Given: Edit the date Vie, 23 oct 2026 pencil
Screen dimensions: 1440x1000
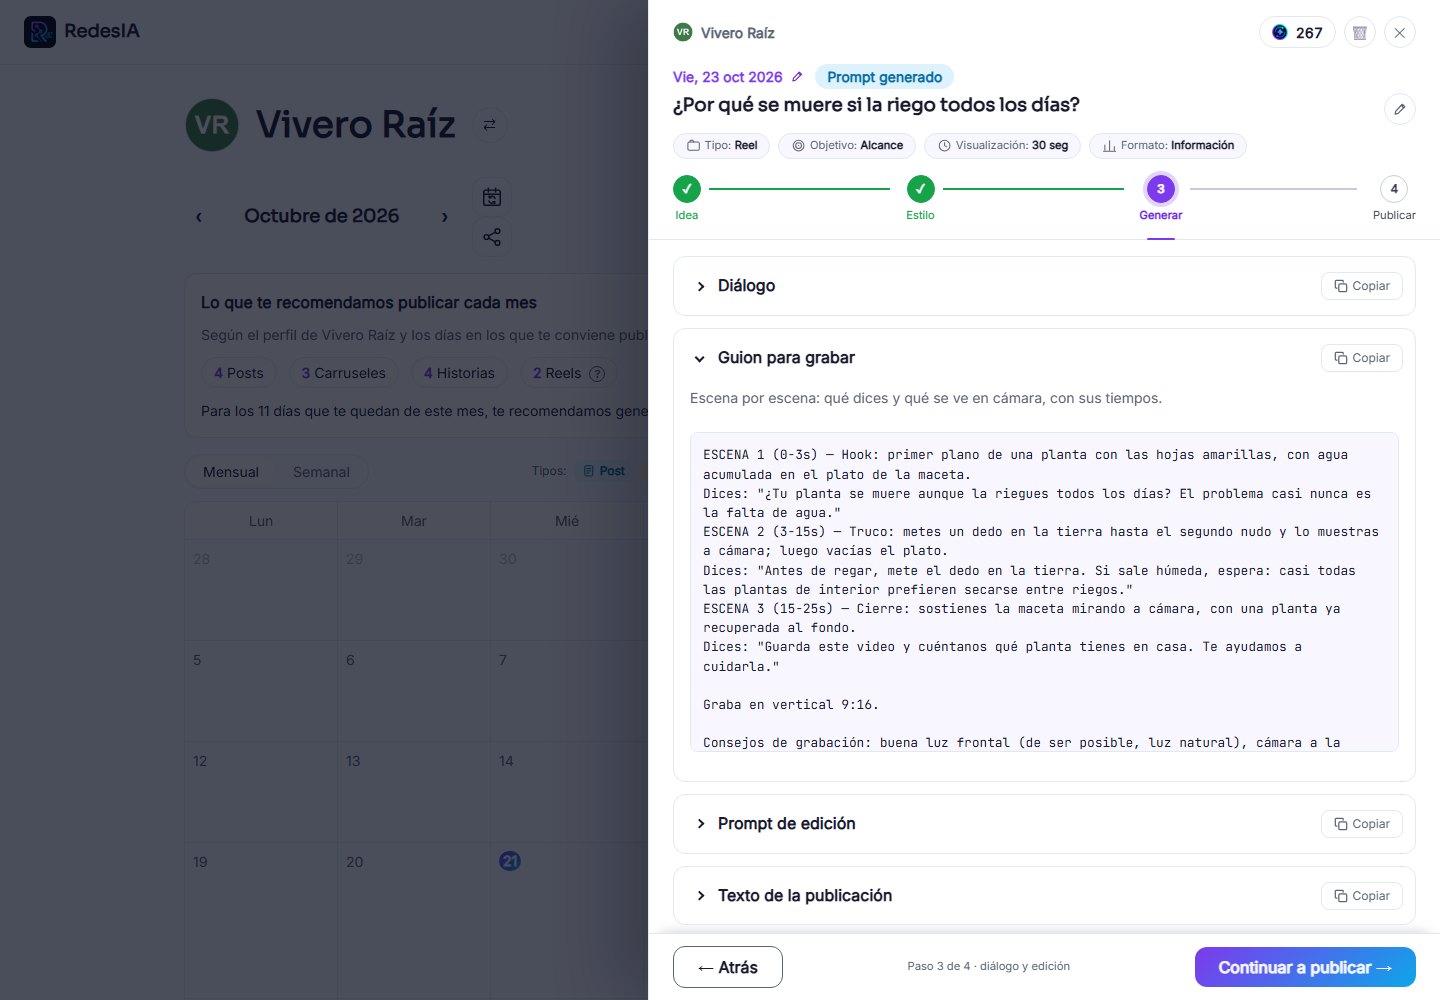Looking at the screenshot, I should click(x=797, y=77).
